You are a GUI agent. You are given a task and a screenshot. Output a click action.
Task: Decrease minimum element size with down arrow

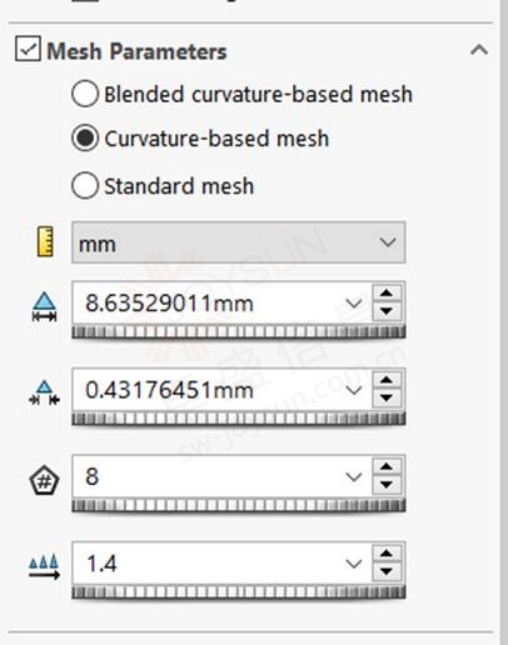coord(387,398)
